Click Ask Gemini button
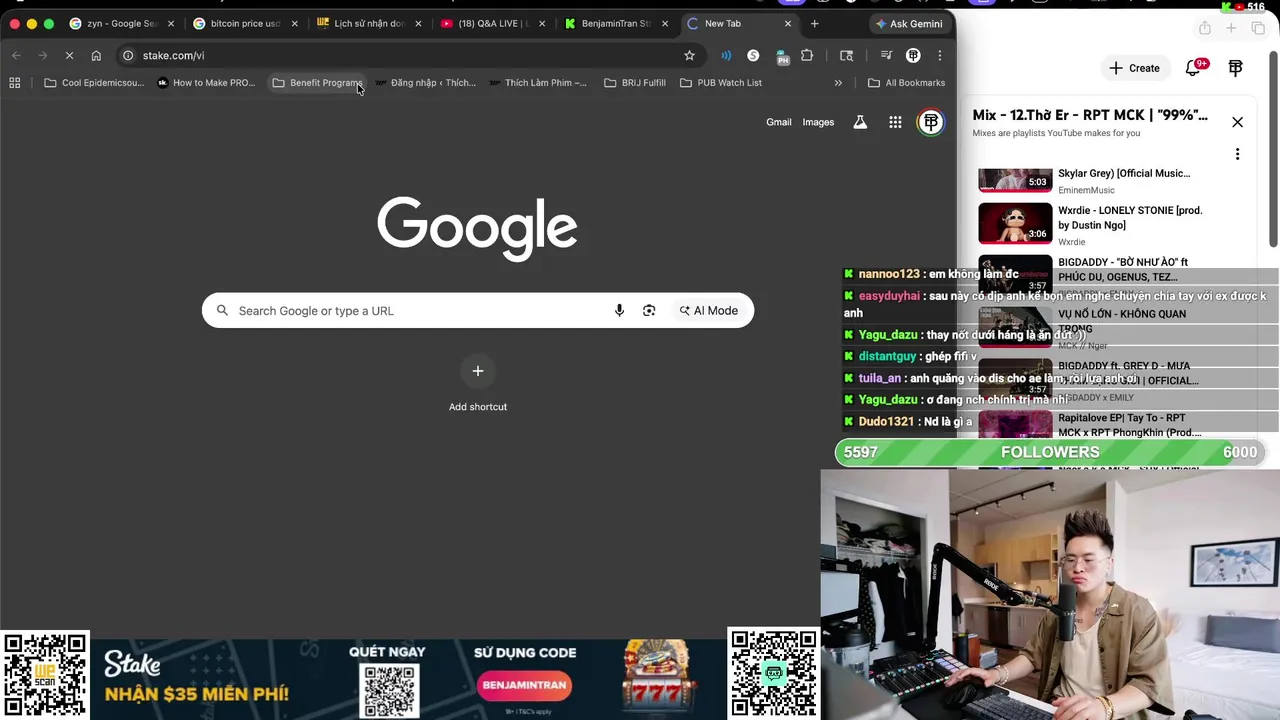The image size is (1280, 720). click(x=909, y=23)
